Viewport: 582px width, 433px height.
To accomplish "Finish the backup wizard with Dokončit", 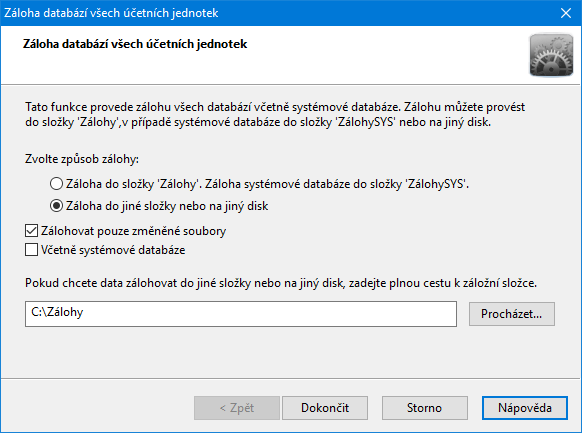I will click(325, 408).
